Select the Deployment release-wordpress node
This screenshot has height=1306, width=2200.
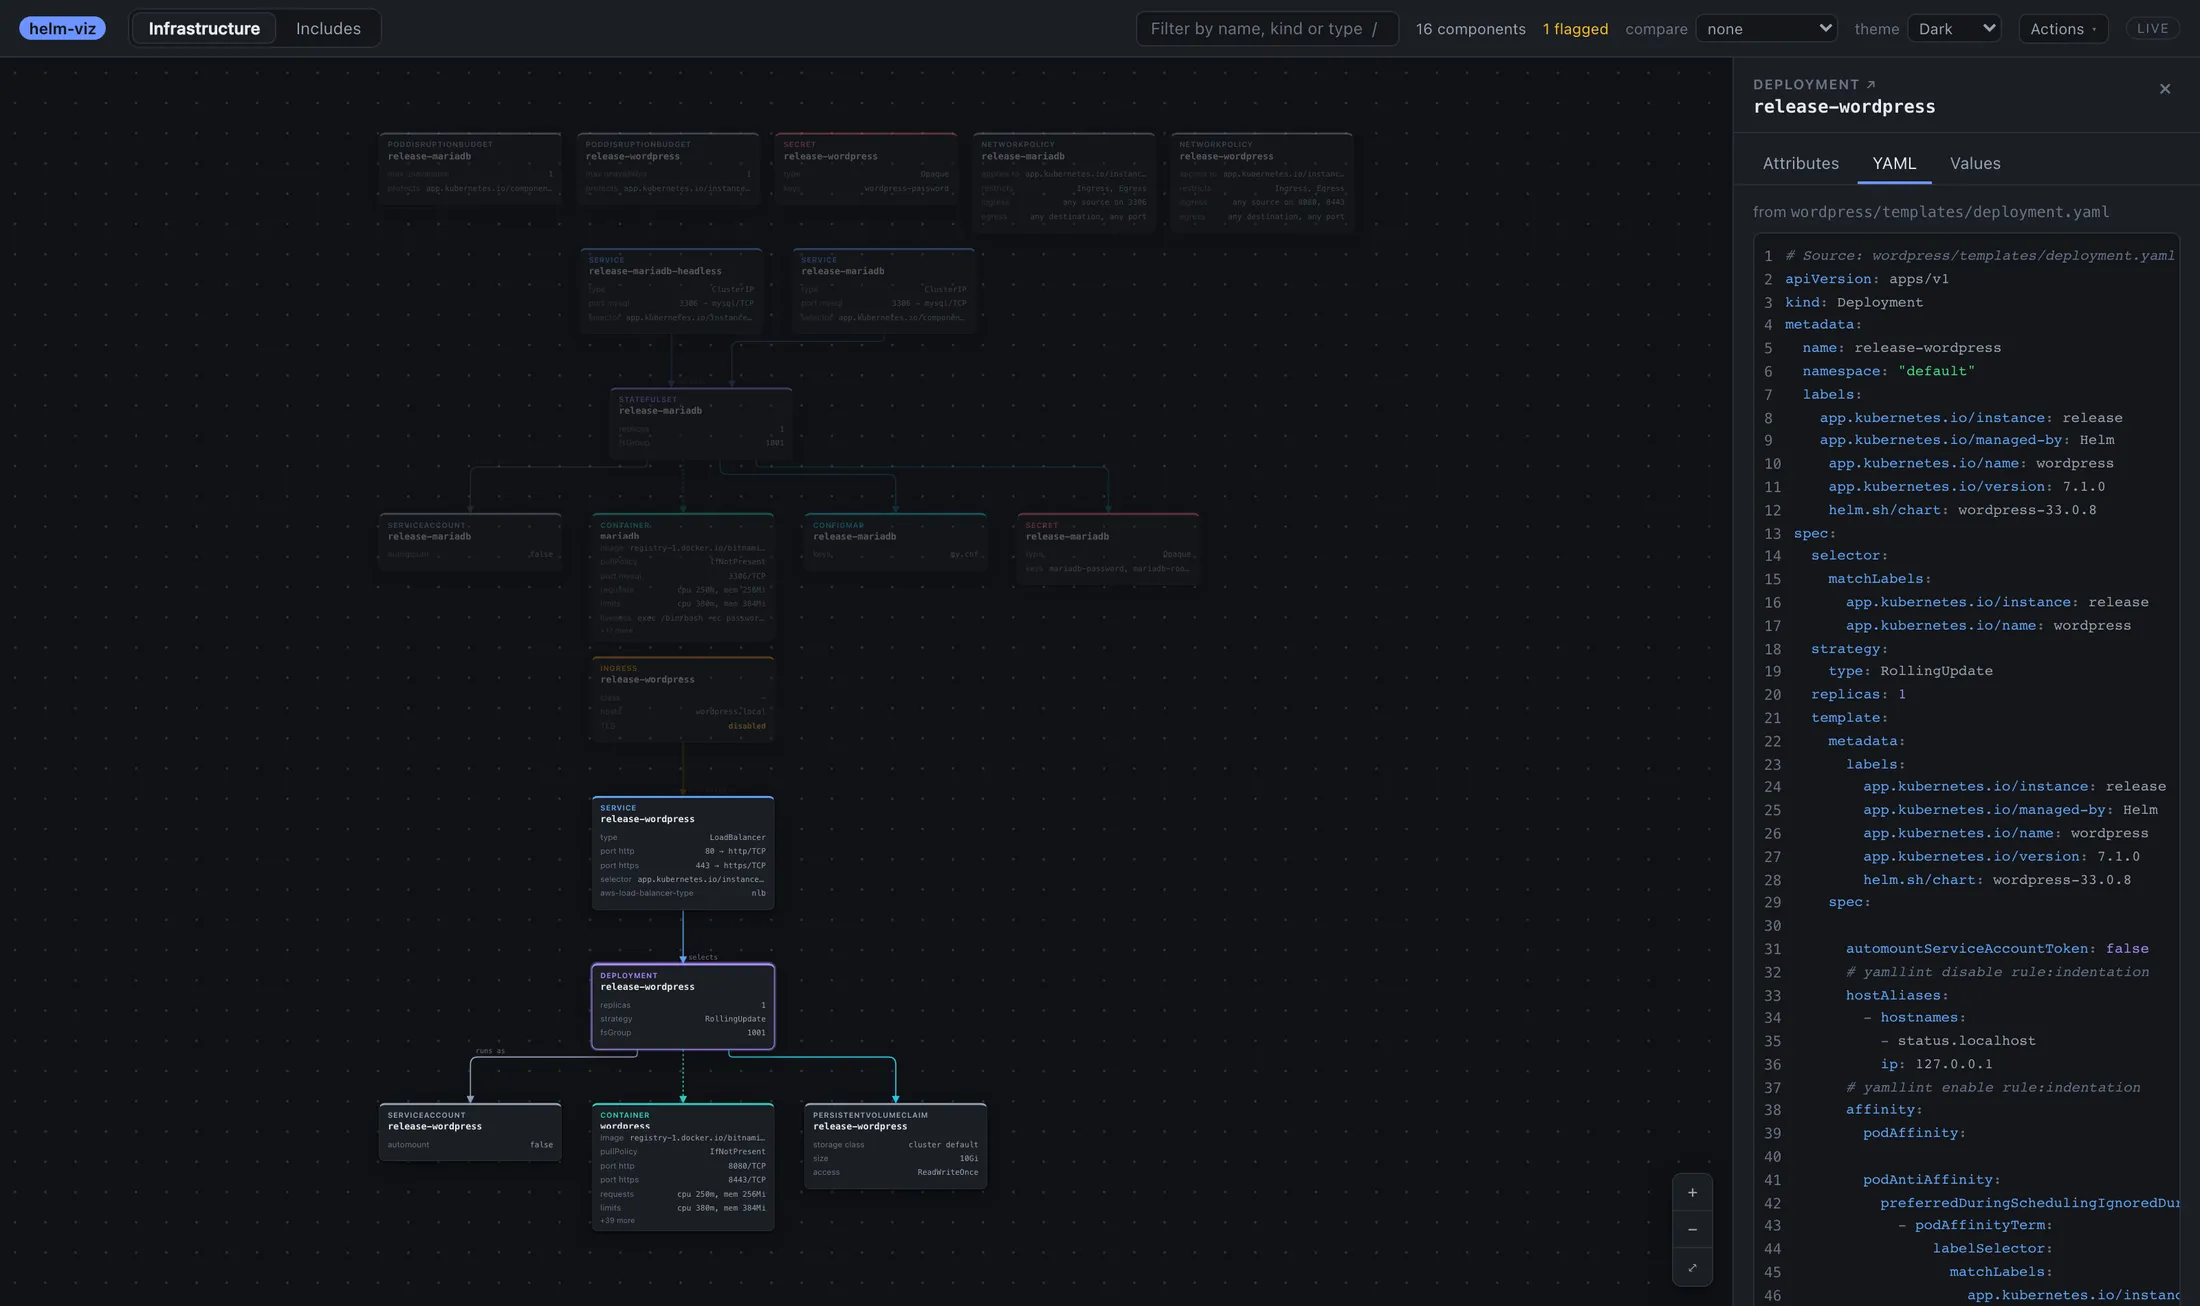tap(683, 1006)
